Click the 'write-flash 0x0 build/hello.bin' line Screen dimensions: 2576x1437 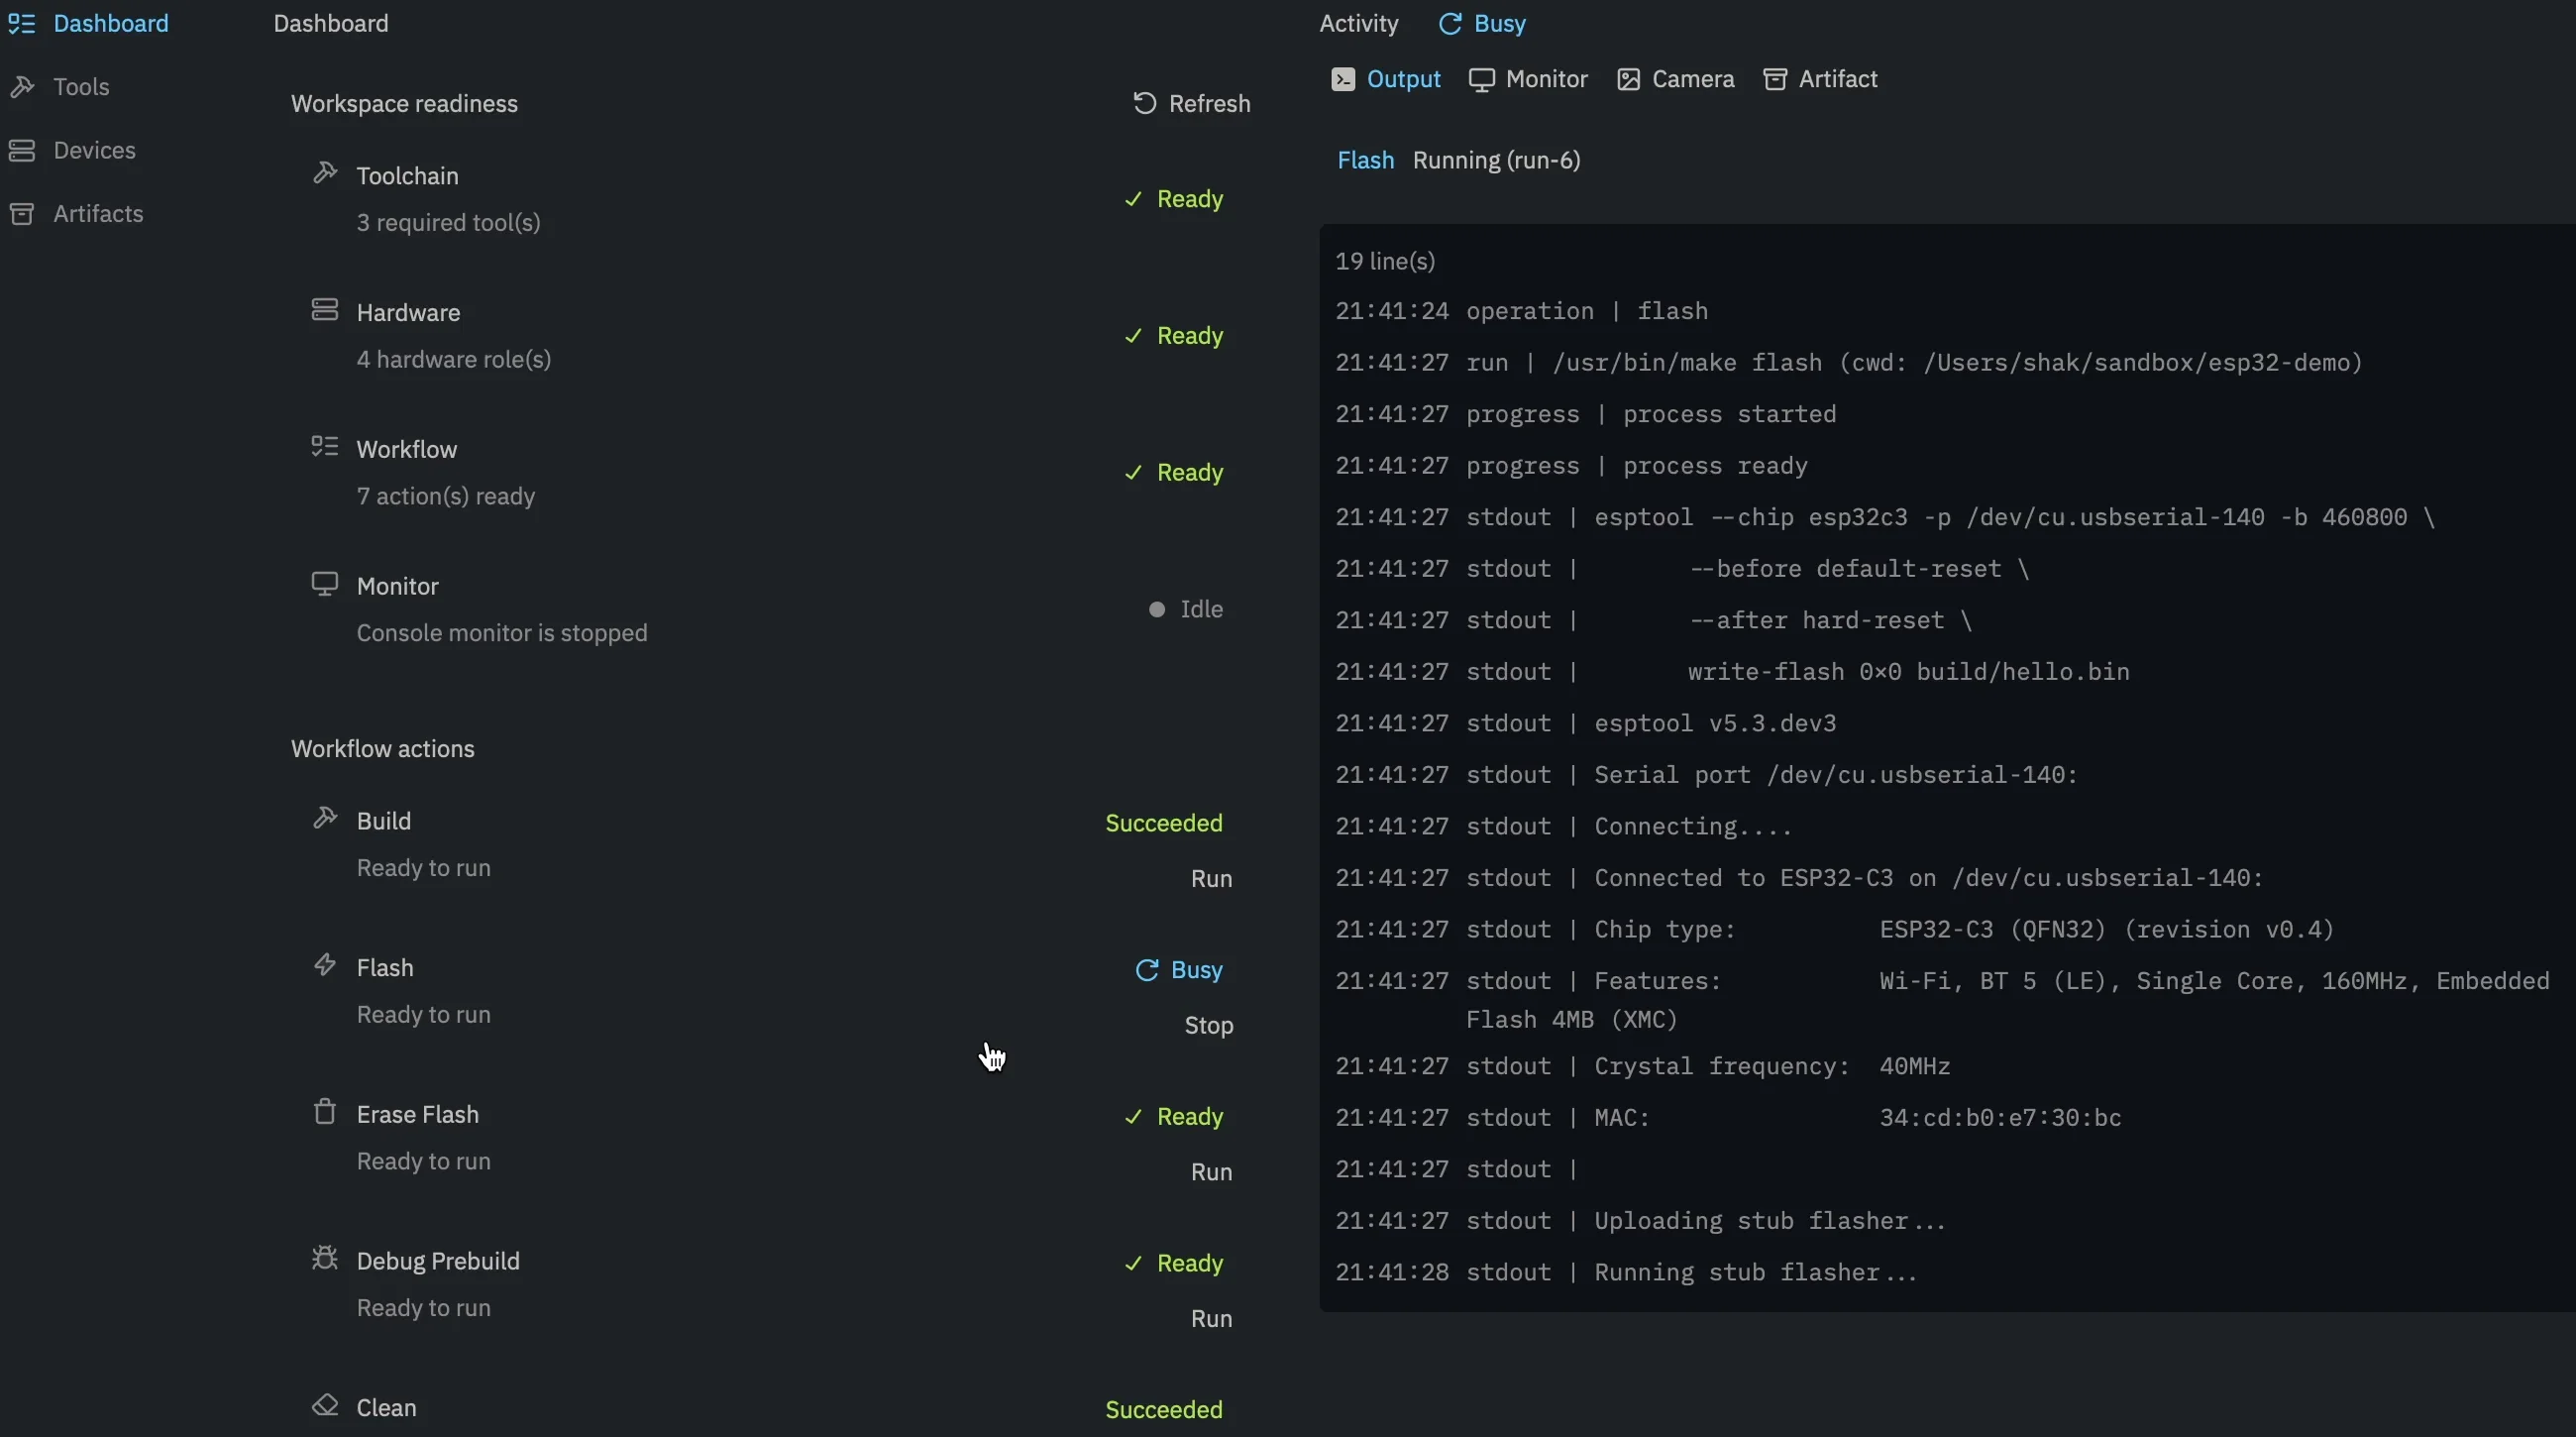pyautogui.click(x=1732, y=673)
